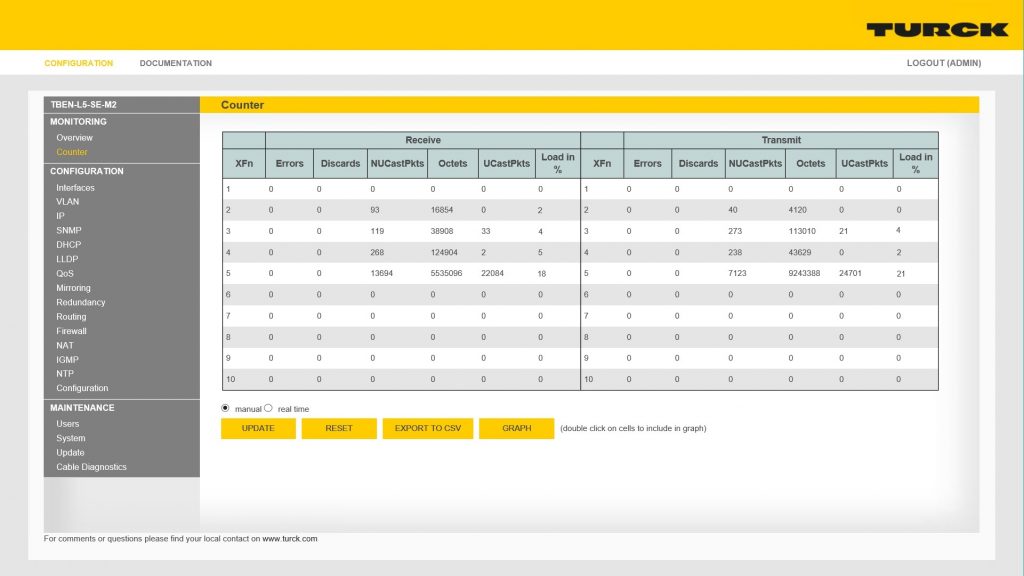Enable real time update mode
This screenshot has width=1024, height=576.
[x=268, y=408]
